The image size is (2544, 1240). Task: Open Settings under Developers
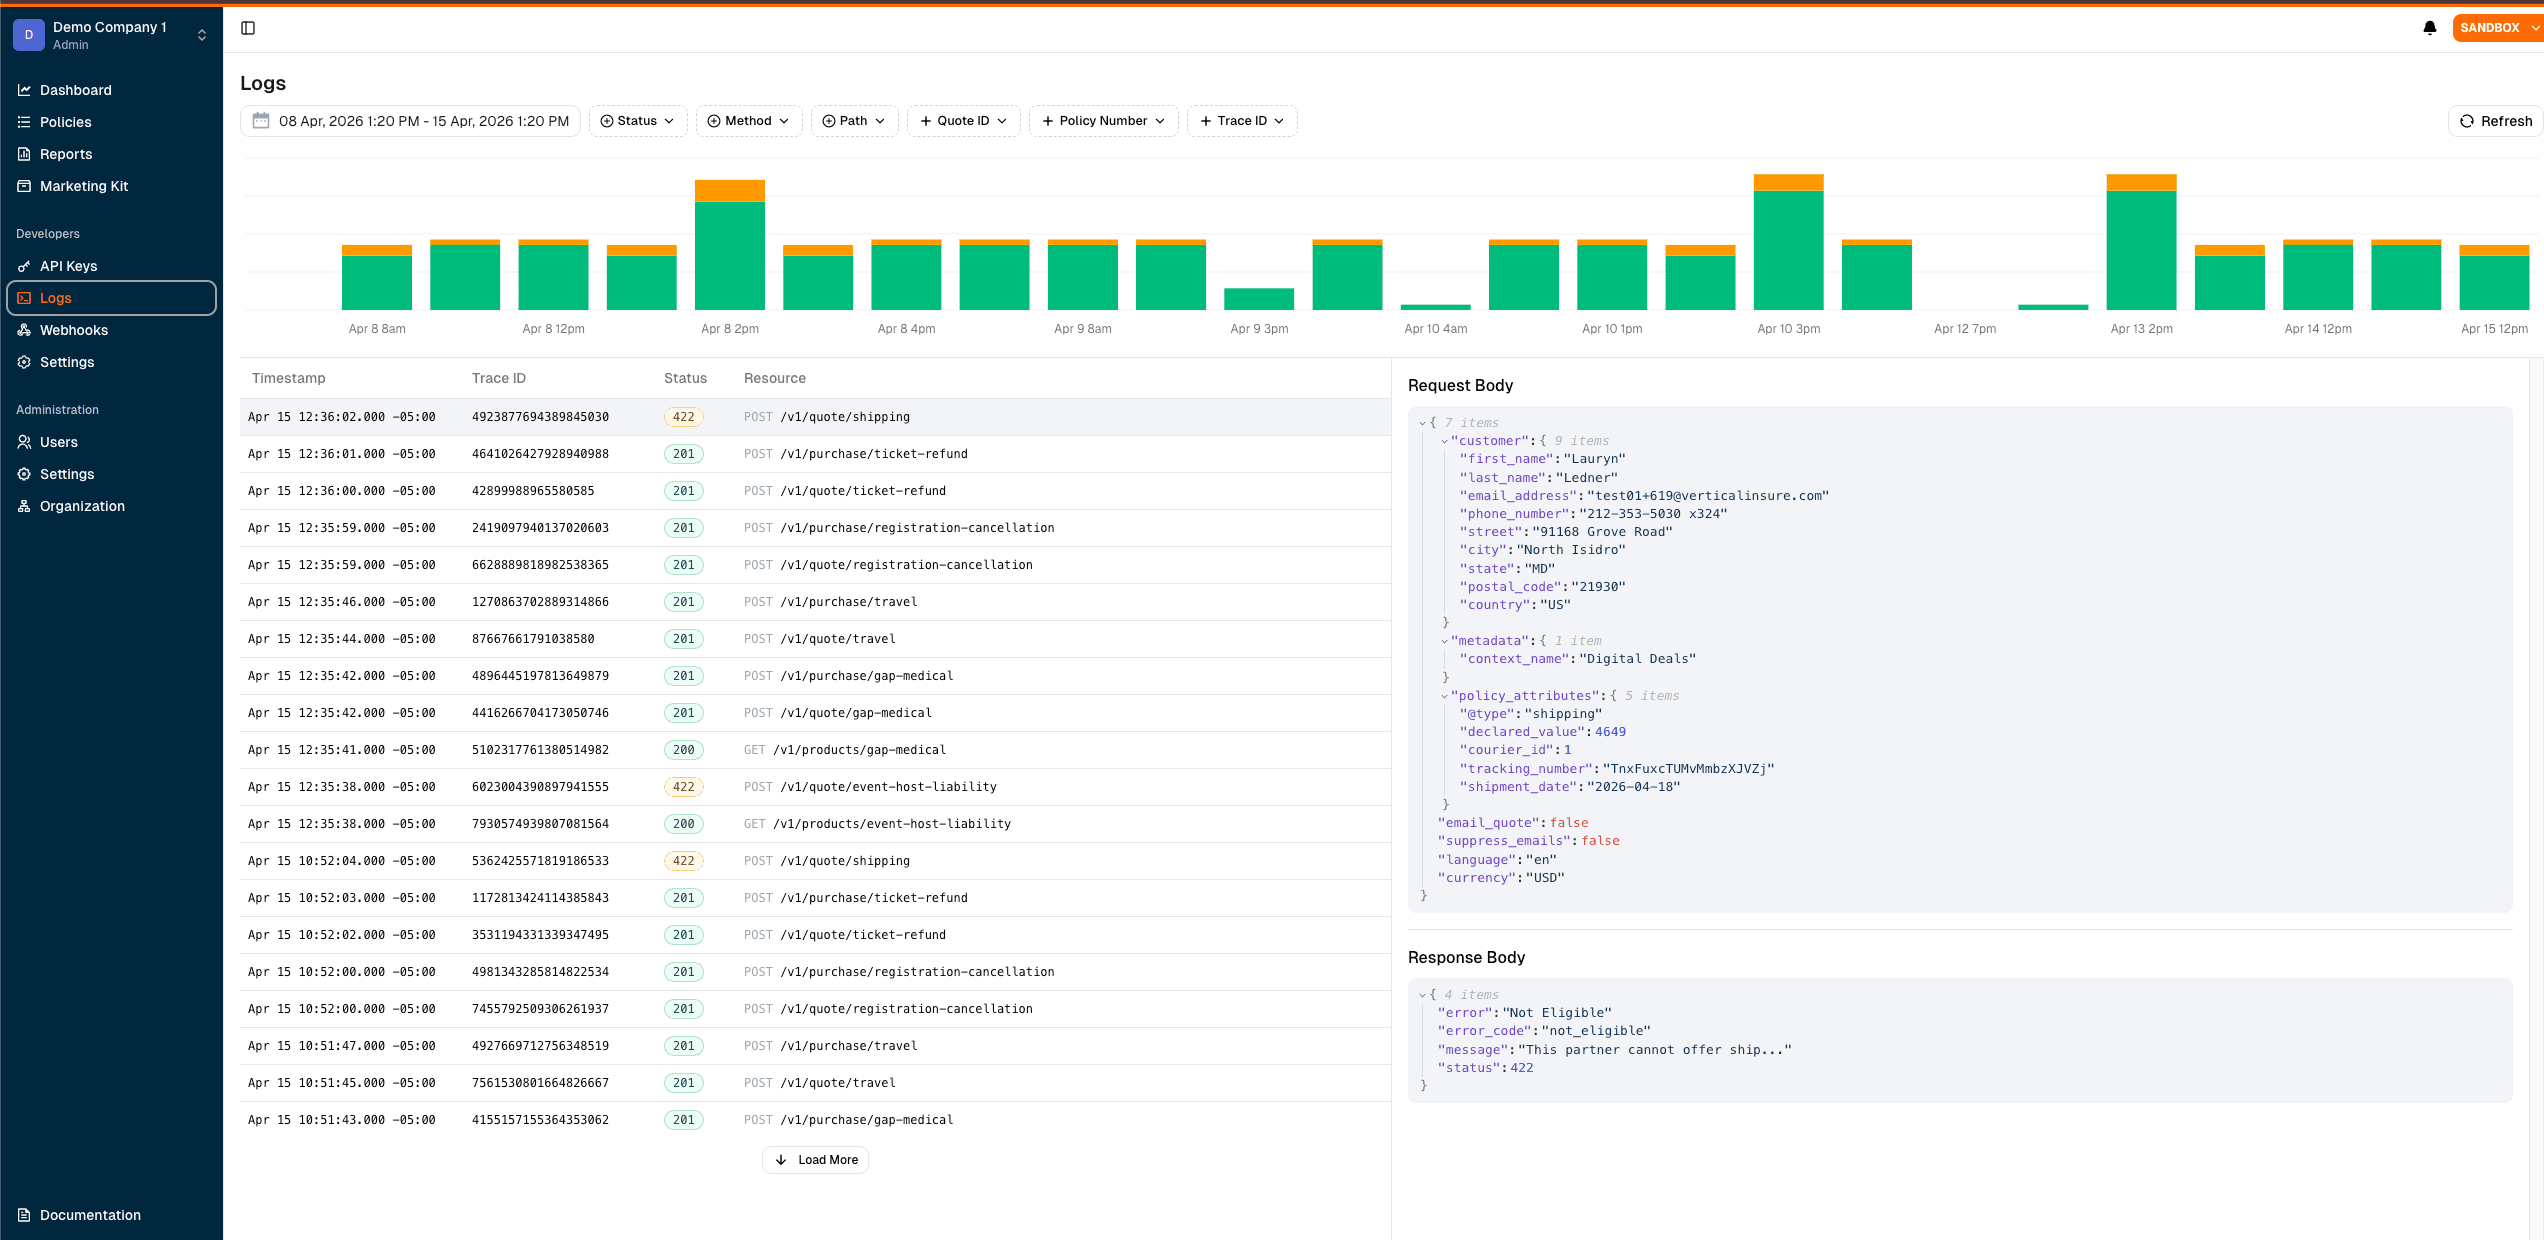[66, 362]
